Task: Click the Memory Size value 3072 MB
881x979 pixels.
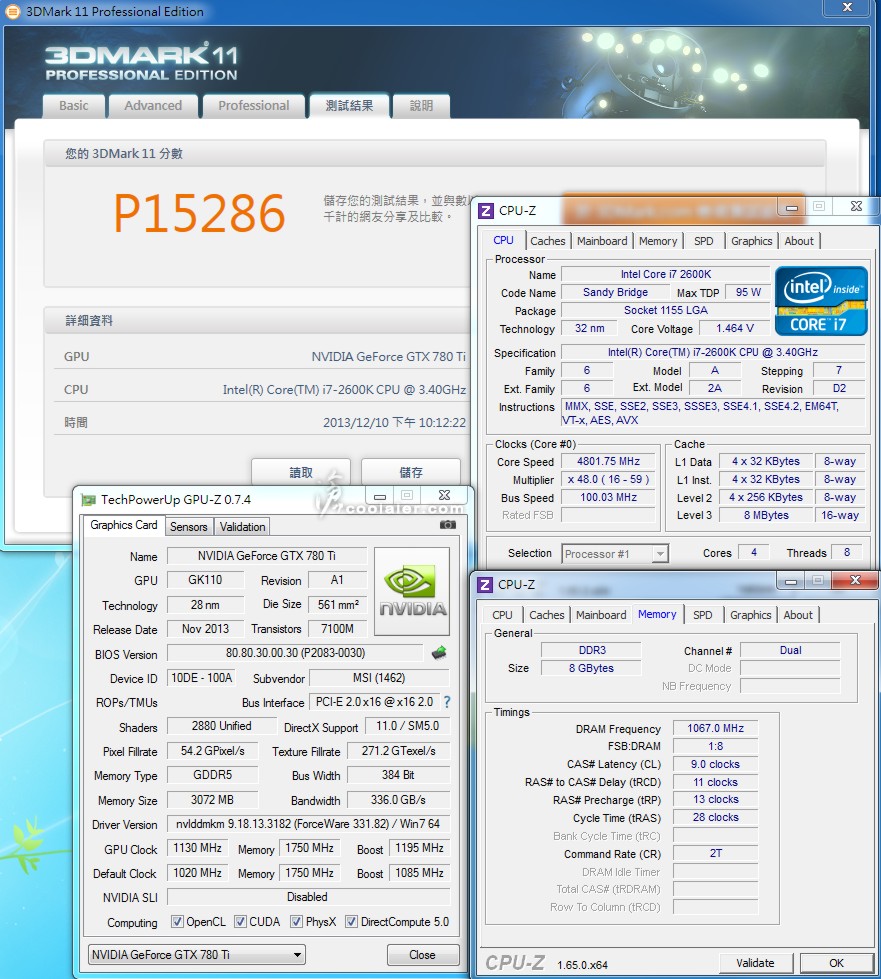Action: (212, 800)
